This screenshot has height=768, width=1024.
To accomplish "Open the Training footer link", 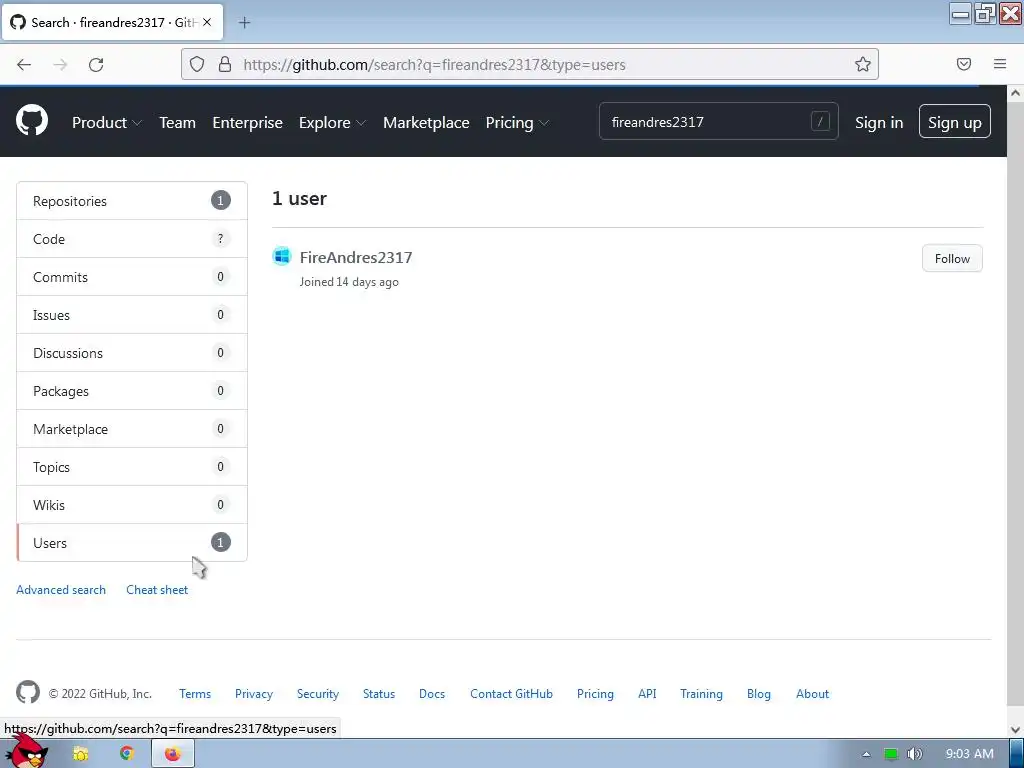I will [x=701, y=694].
